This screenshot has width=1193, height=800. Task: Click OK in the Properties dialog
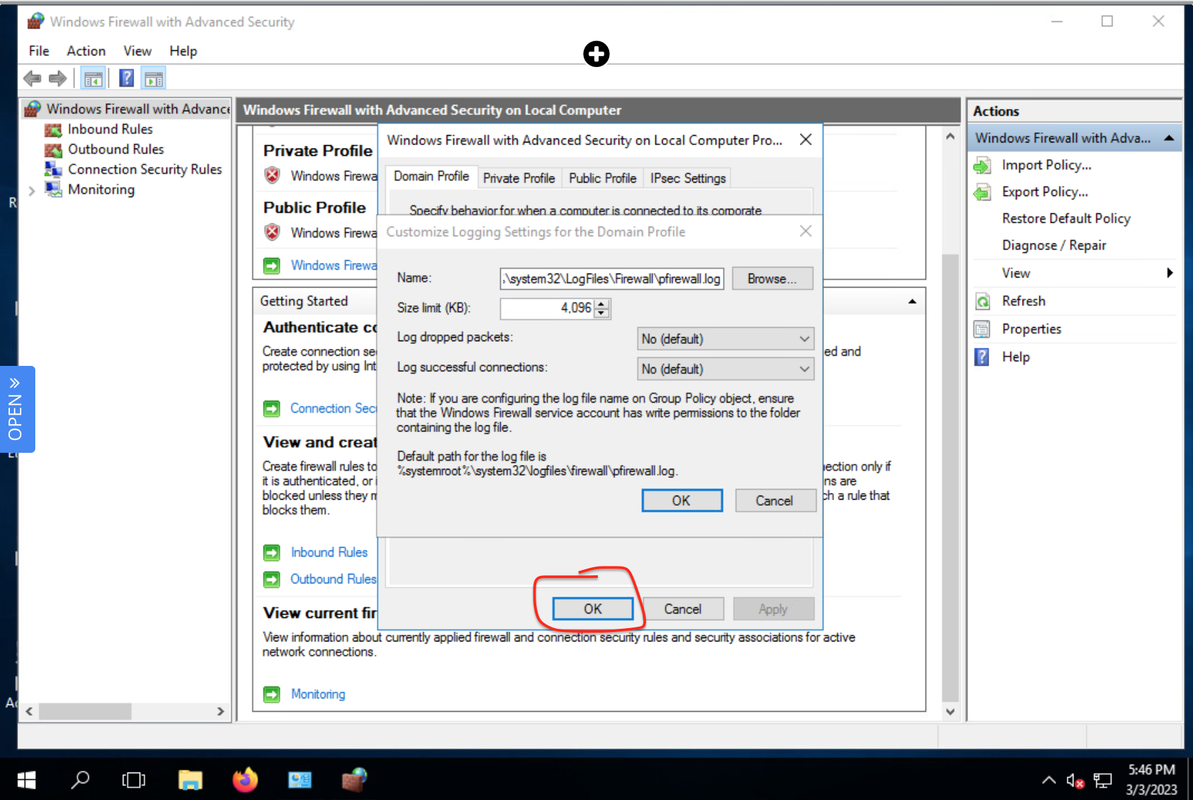pos(593,609)
